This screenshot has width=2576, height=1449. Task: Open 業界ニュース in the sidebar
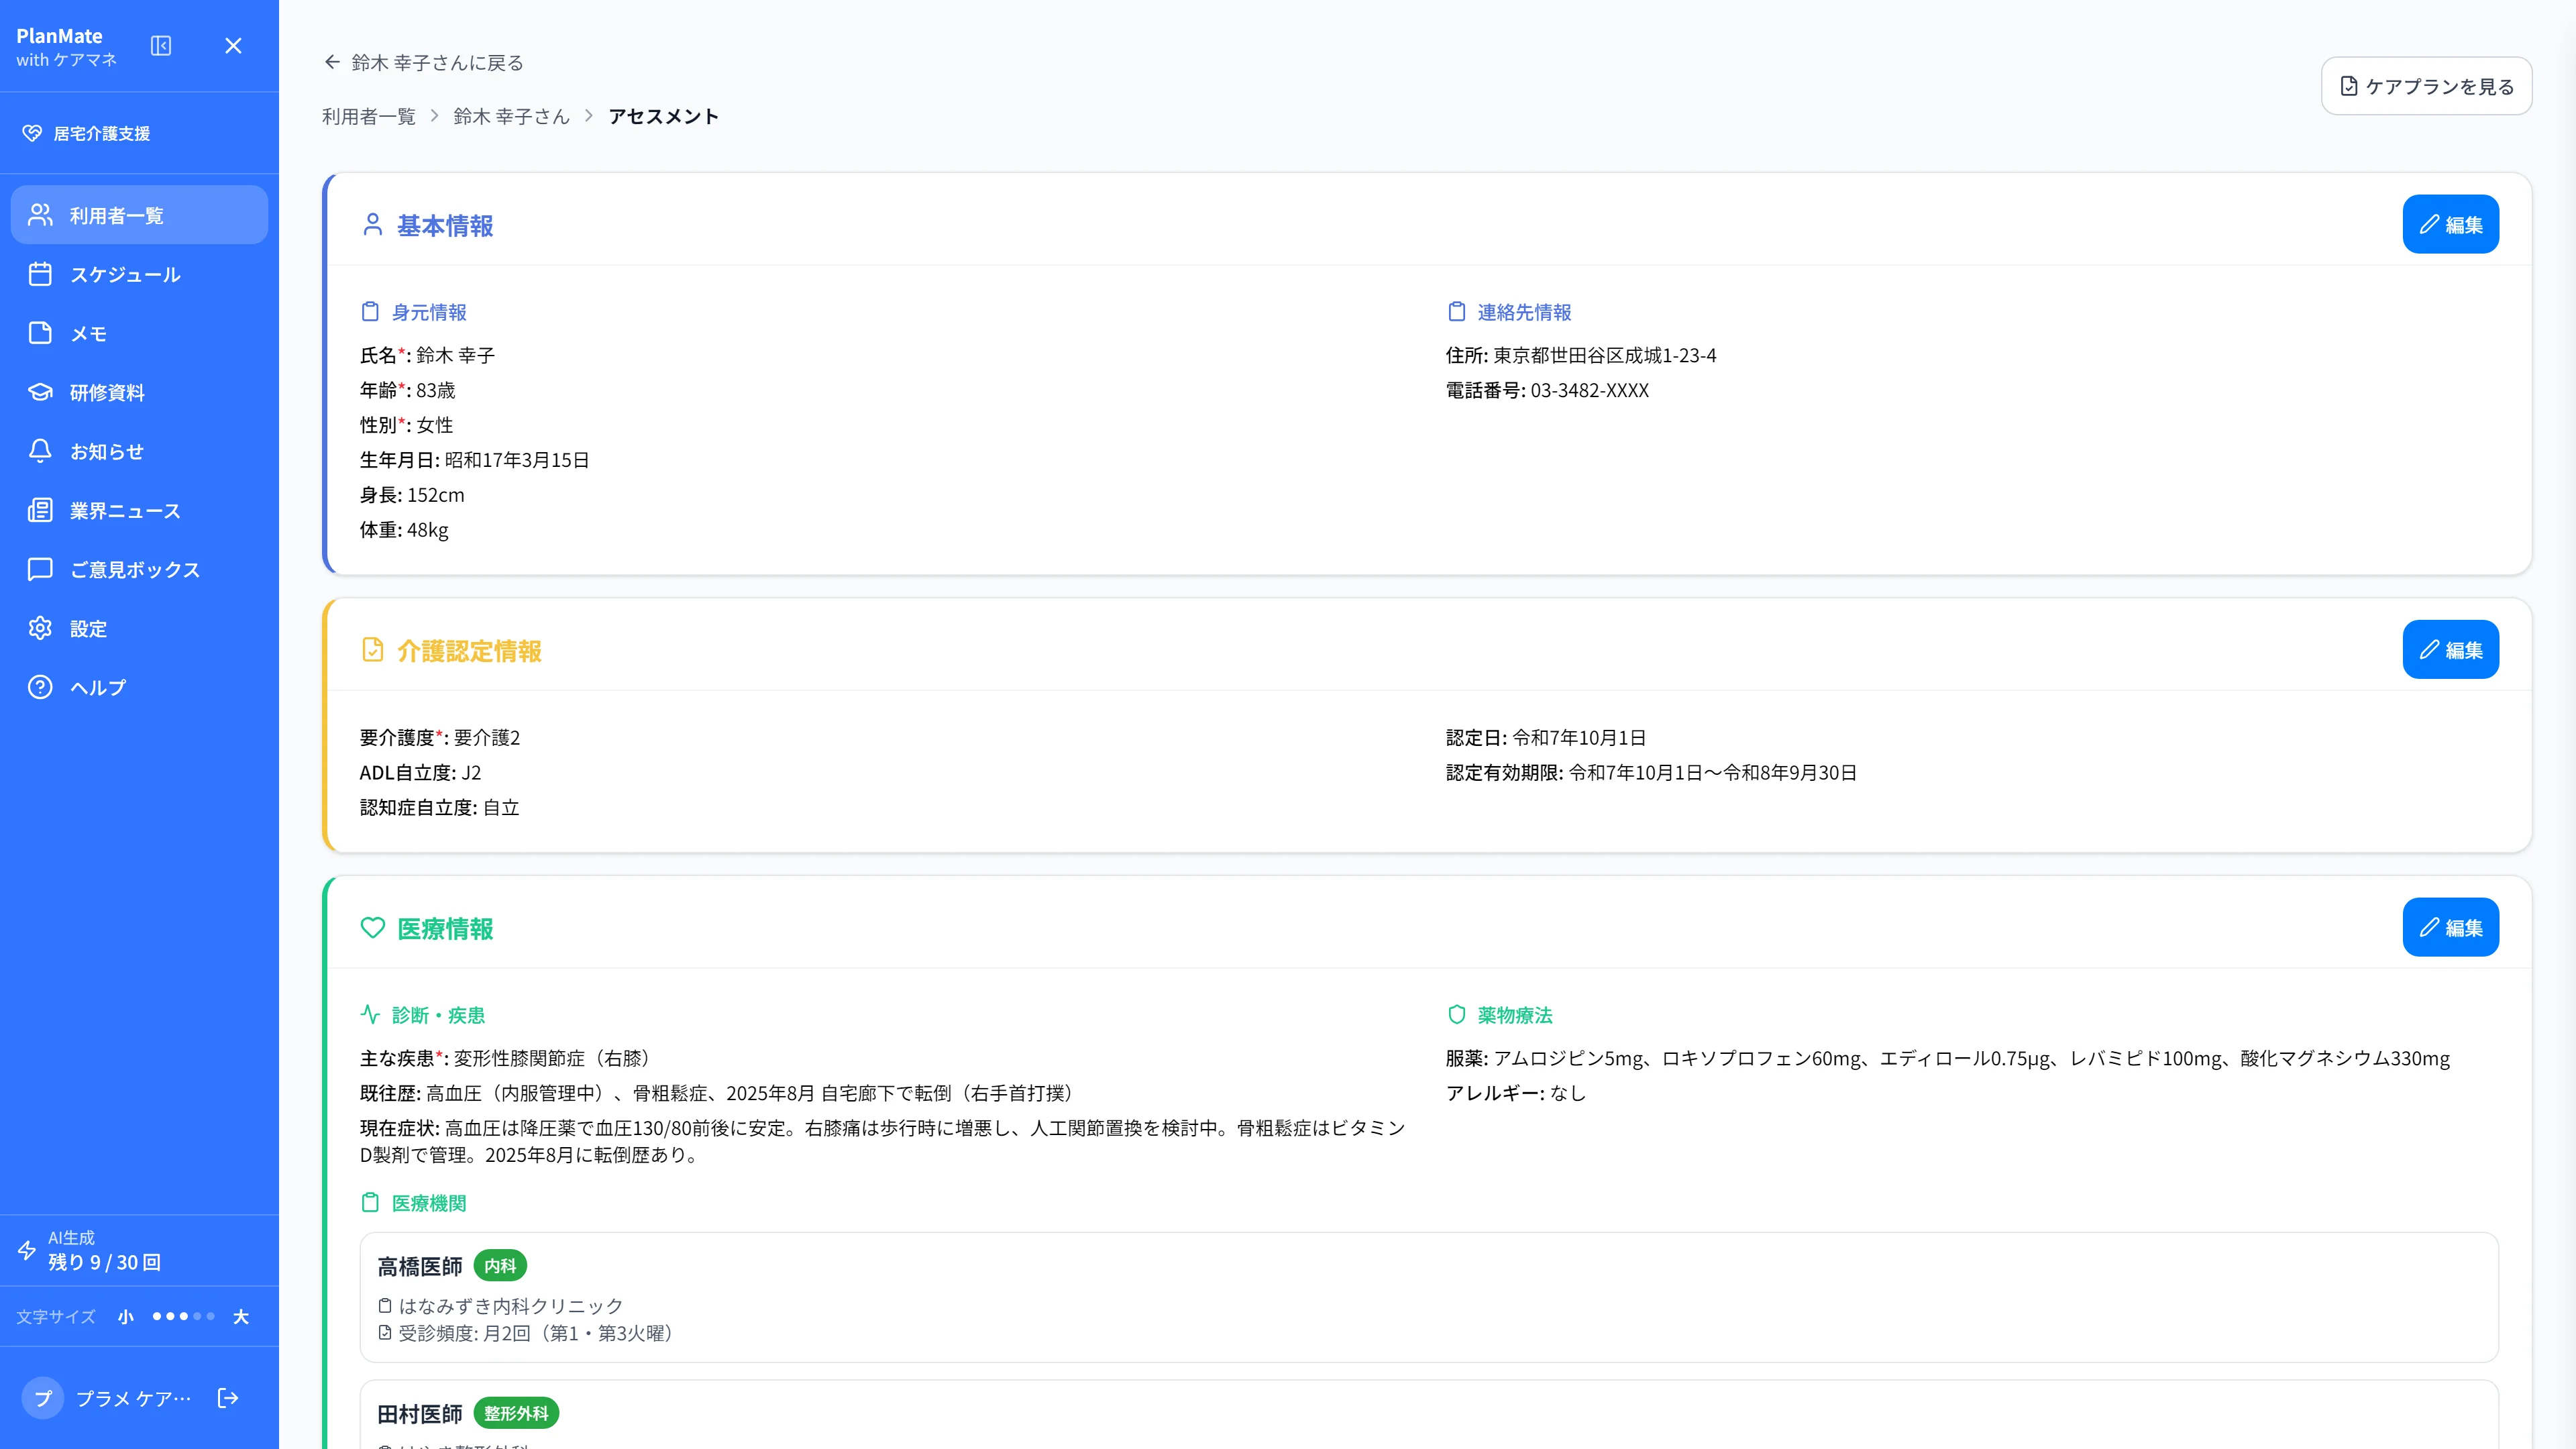pos(139,510)
